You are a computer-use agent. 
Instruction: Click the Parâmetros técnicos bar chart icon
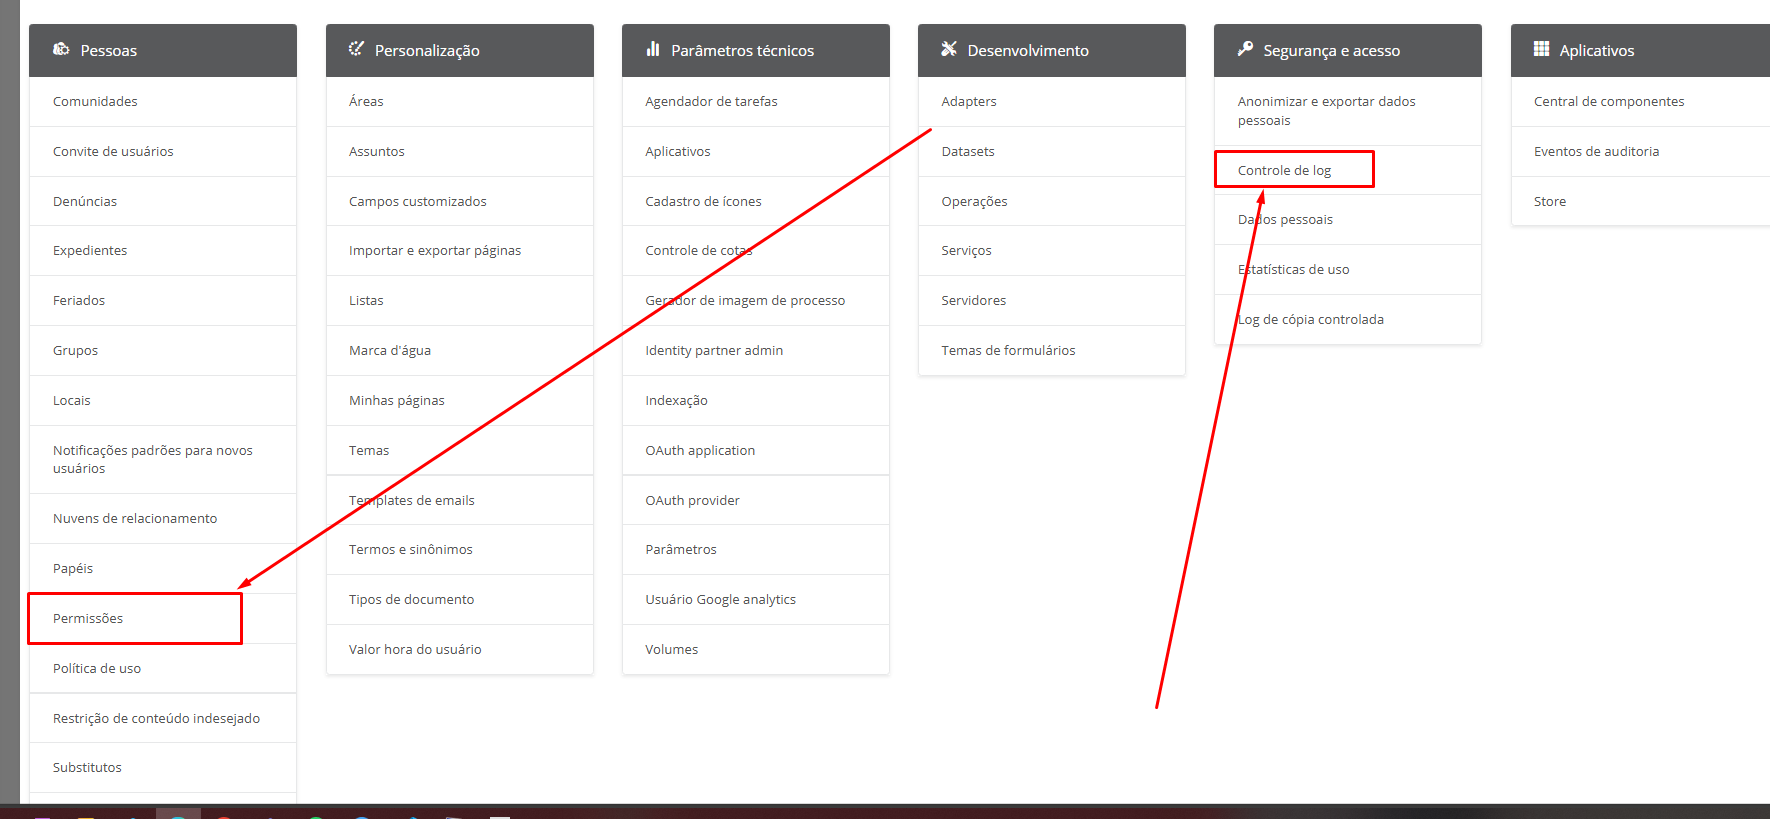coord(653,49)
